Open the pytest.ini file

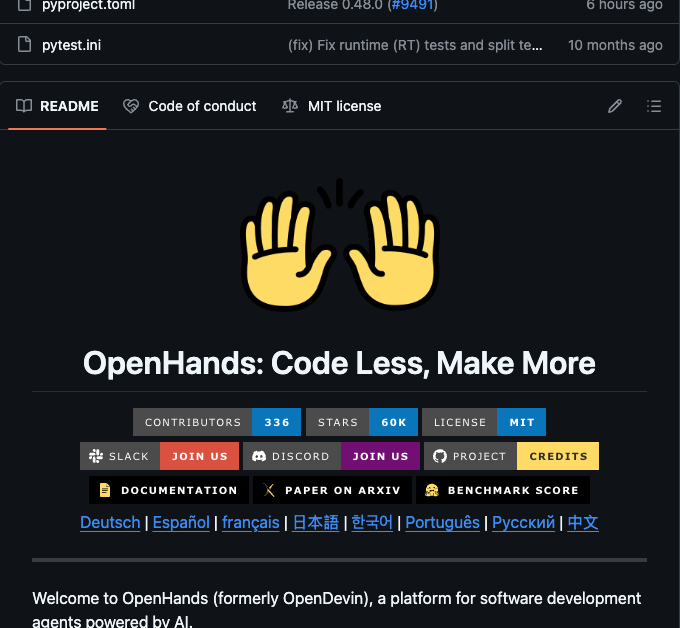tap(71, 45)
